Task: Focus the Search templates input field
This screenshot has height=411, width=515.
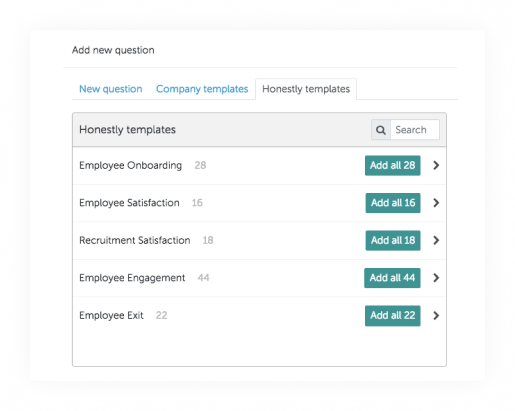Action: (415, 130)
